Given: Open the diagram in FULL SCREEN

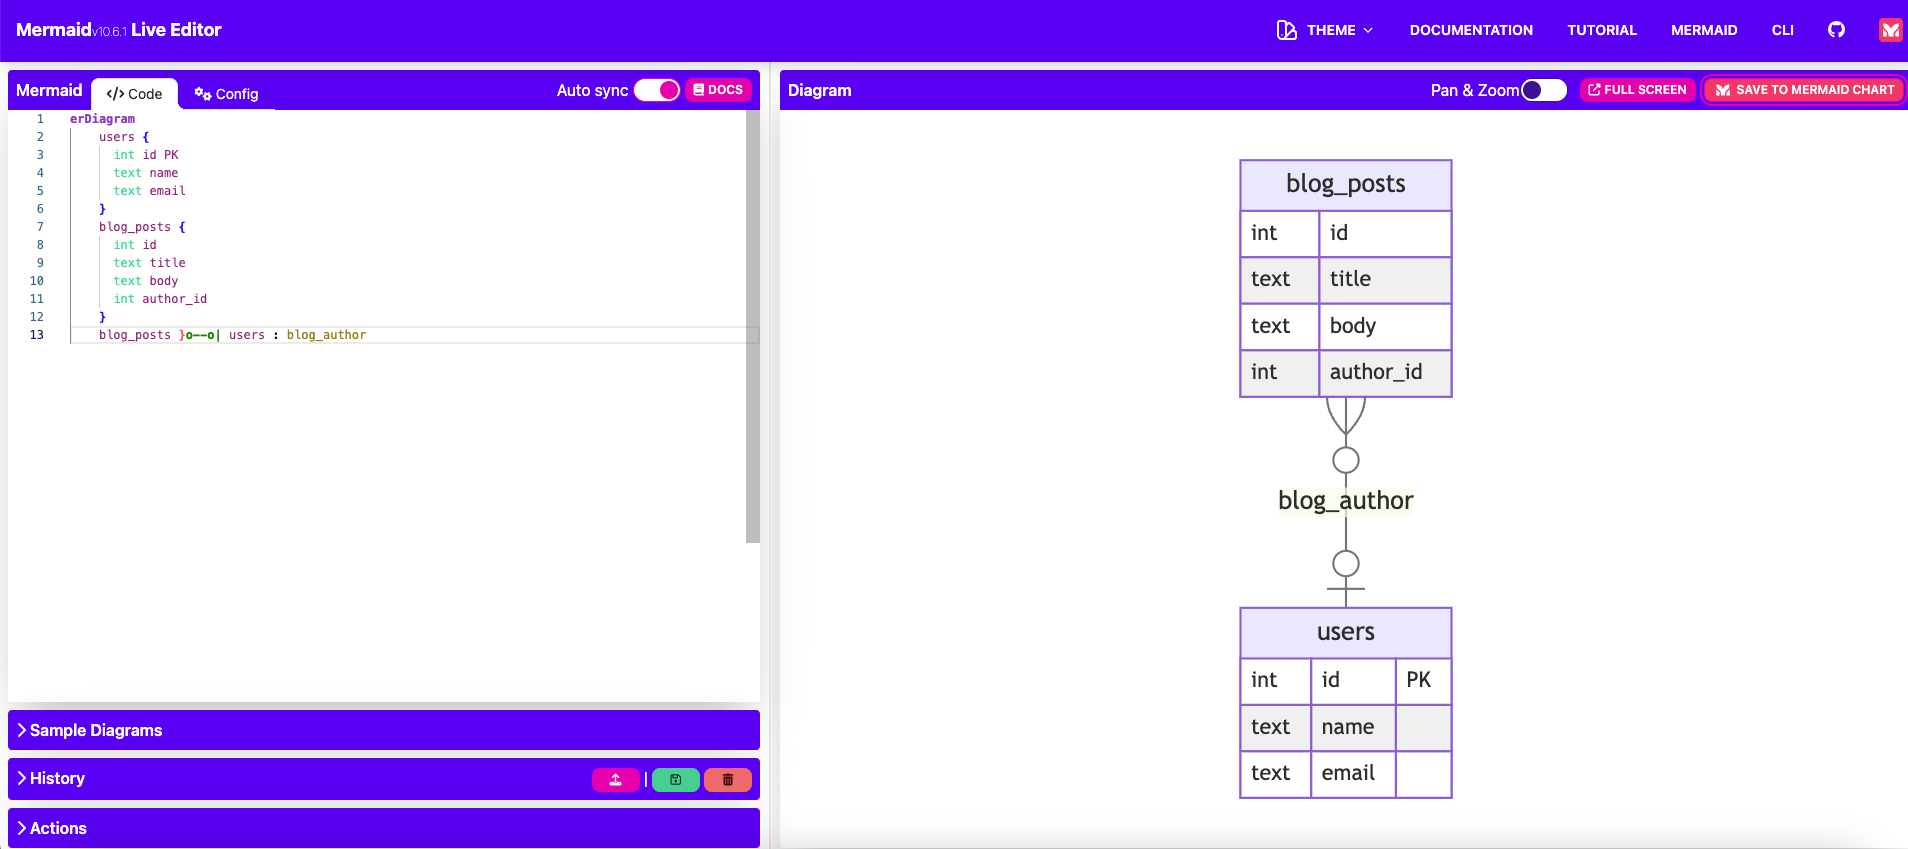Looking at the screenshot, I should [1638, 90].
